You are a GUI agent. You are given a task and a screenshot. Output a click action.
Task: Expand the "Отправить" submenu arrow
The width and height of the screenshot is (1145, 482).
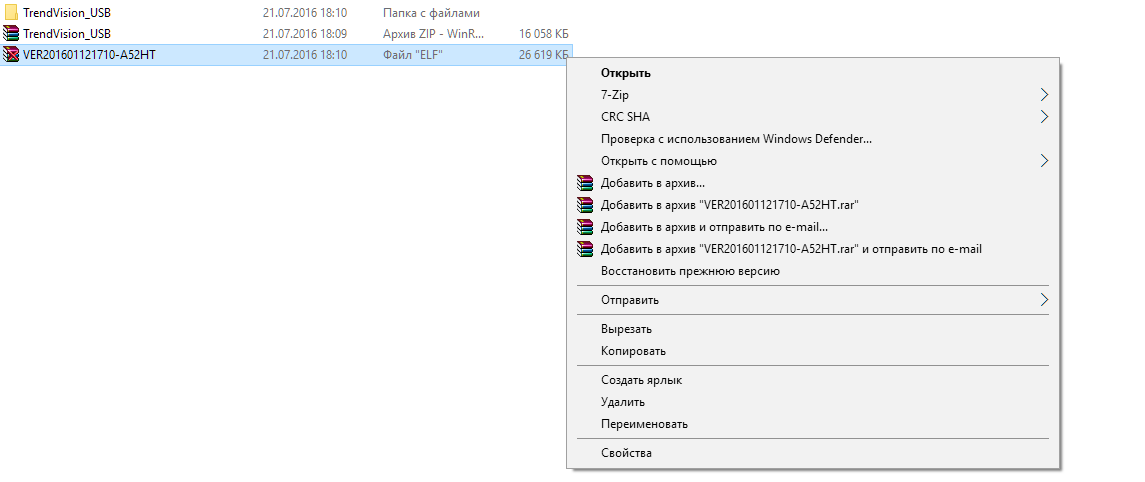coord(1044,300)
